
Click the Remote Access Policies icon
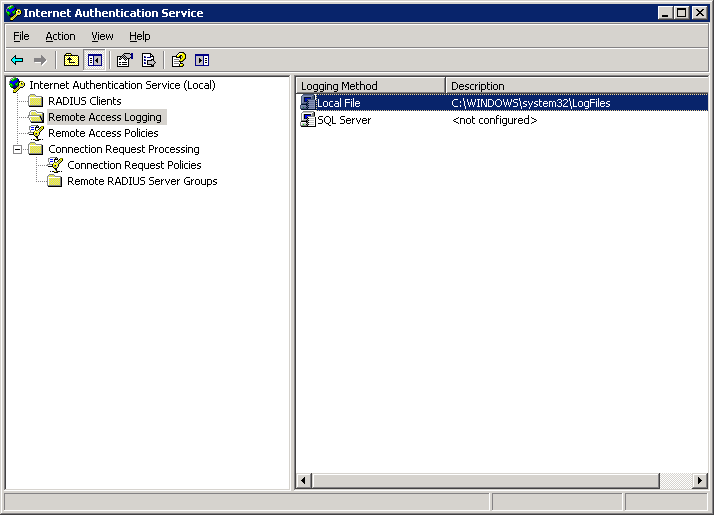tap(36, 133)
